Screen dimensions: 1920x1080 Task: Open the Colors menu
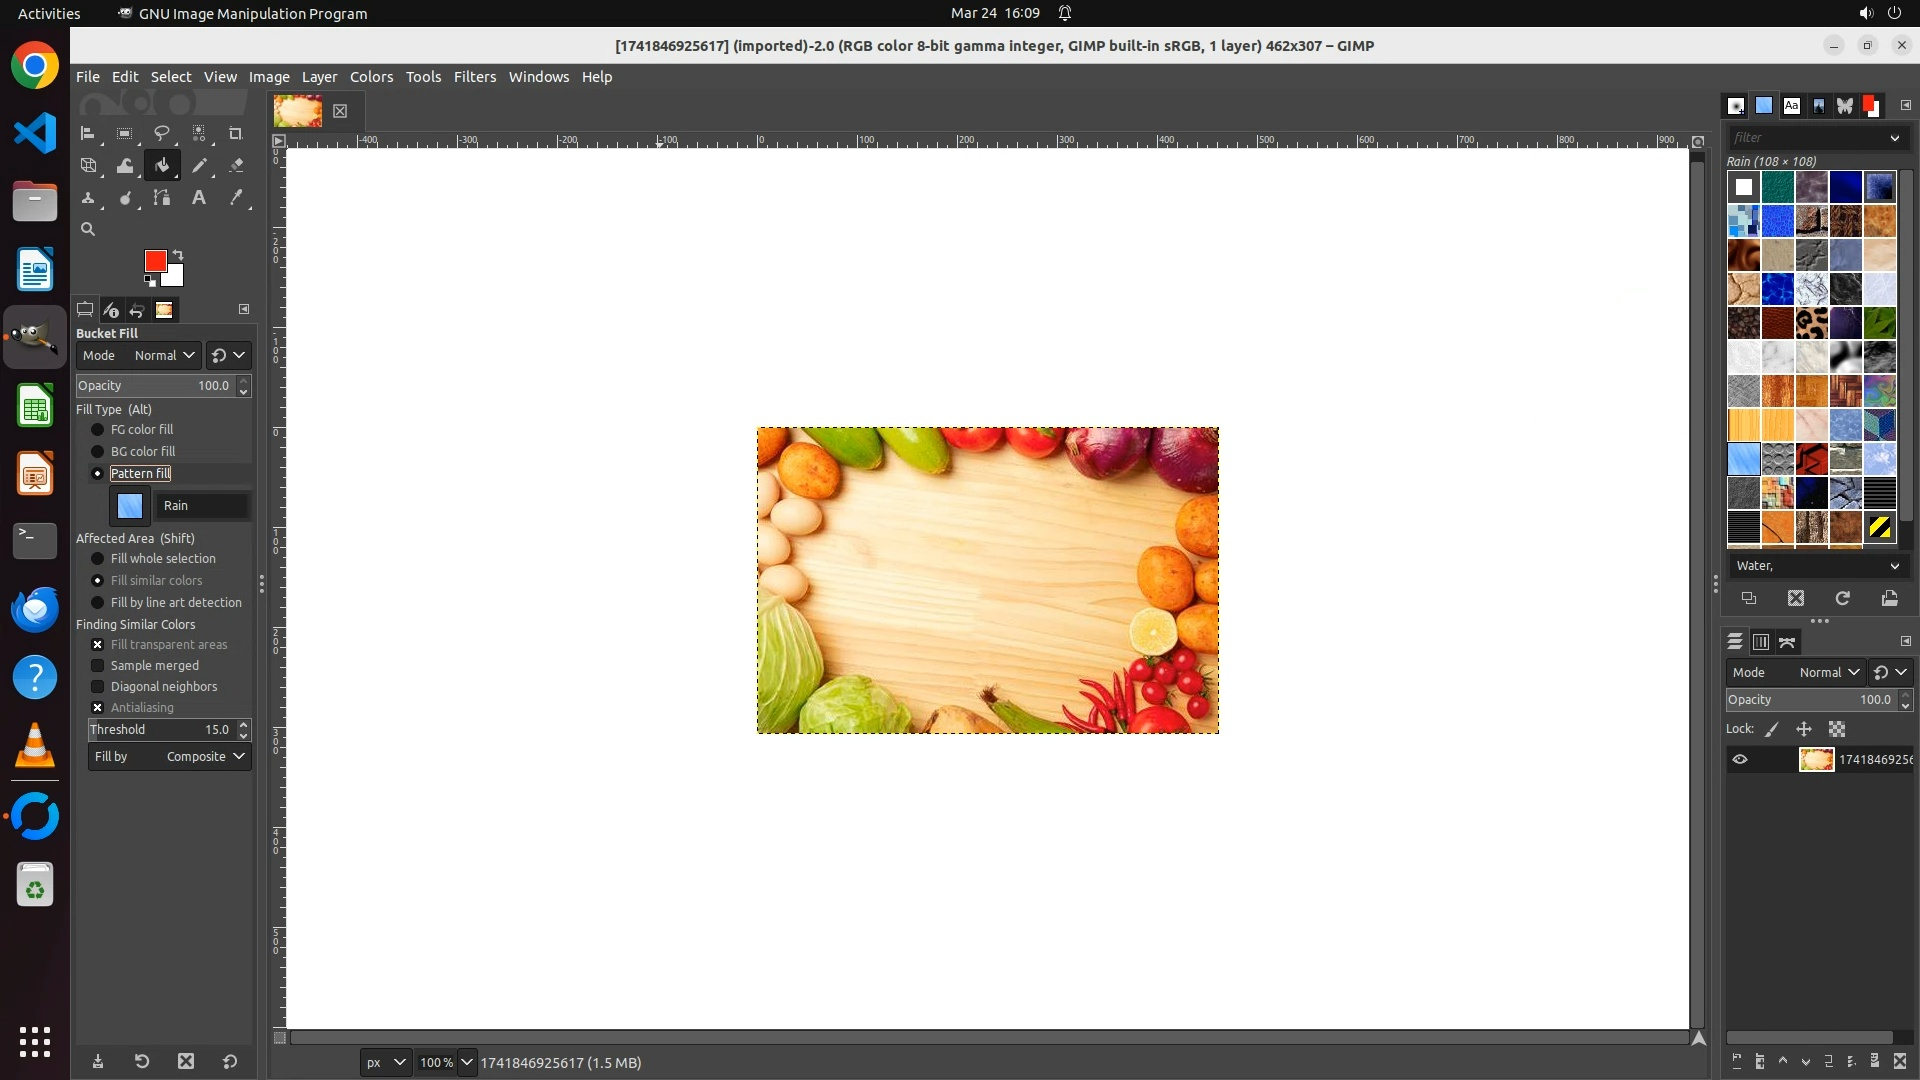(x=371, y=77)
